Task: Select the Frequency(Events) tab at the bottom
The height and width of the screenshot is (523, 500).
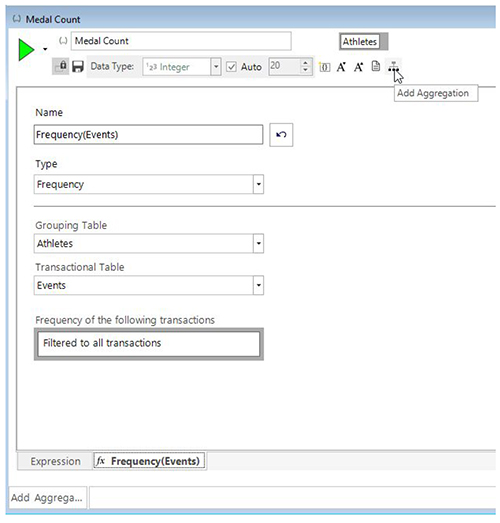Action: point(149,461)
